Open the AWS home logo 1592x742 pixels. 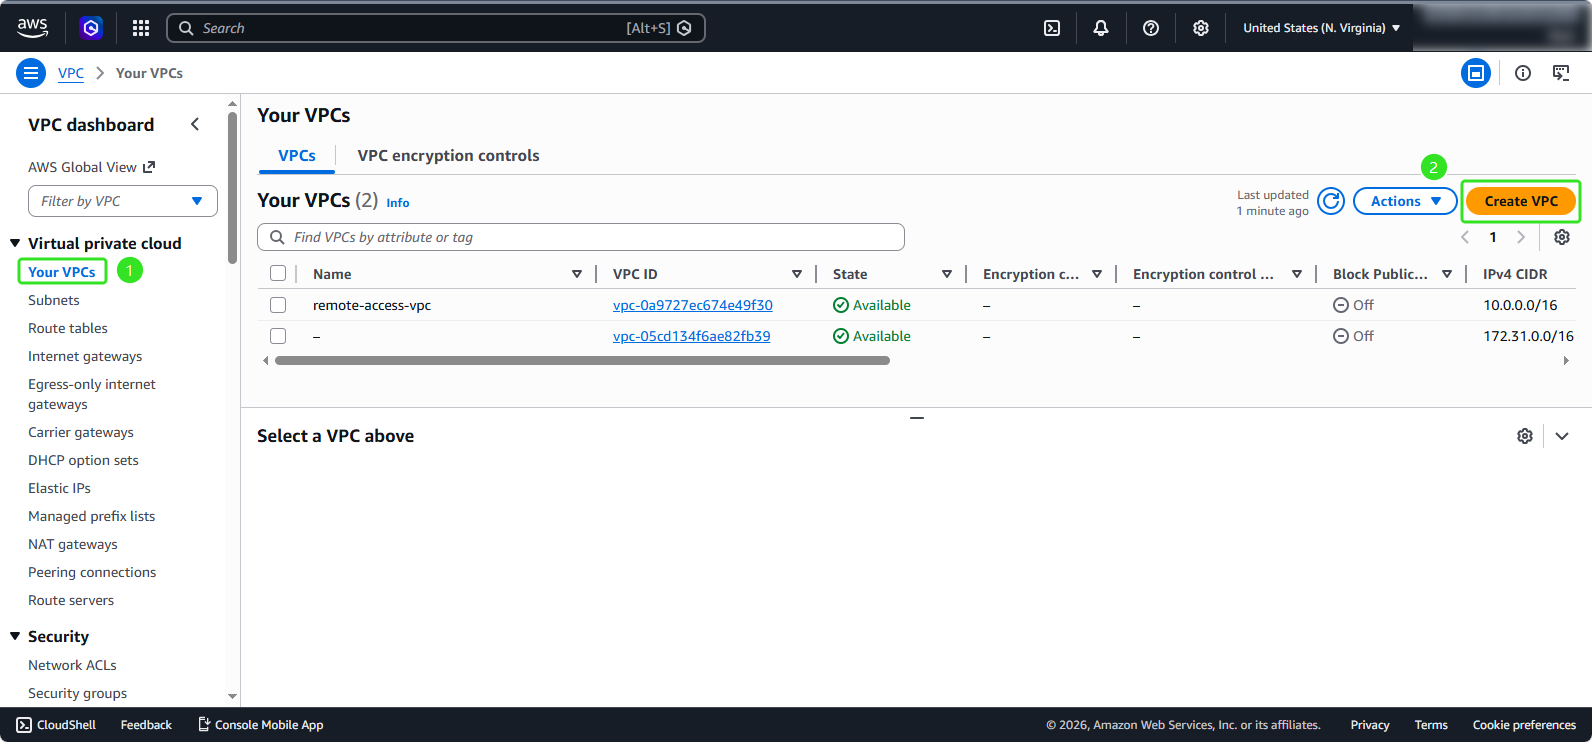pyautogui.click(x=32, y=28)
